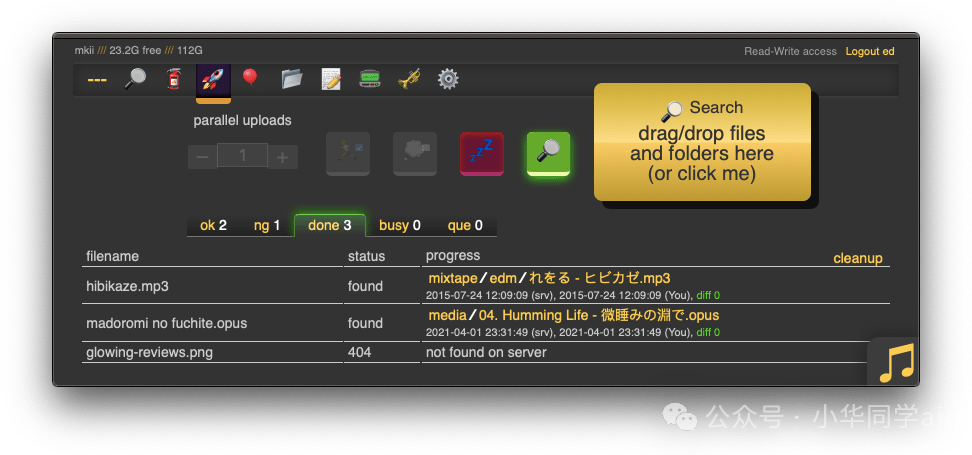
Task: Click the 'Logout ed' link
Action: tap(870, 51)
